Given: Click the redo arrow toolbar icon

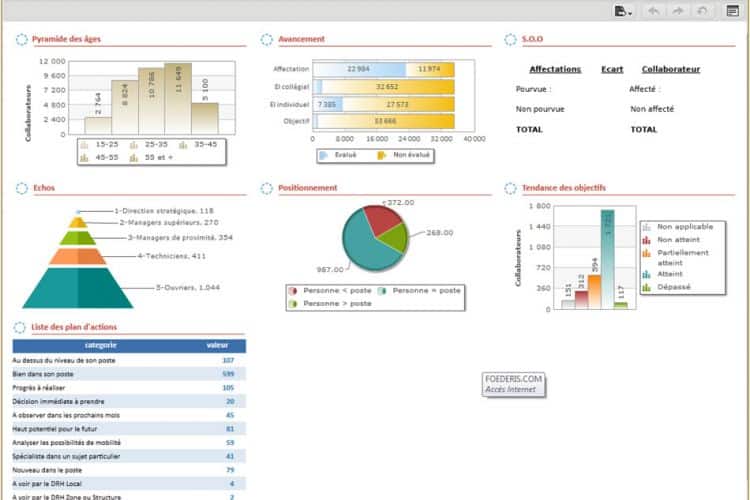Looking at the screenshot, I should coord(678,11).
